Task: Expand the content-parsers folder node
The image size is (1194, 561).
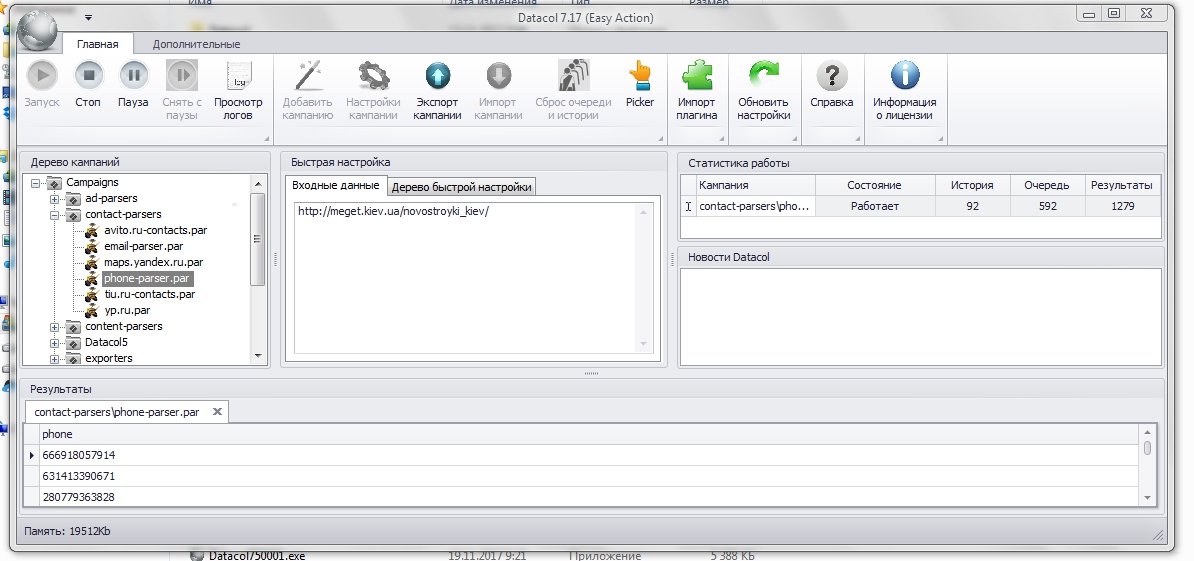Action: pos(54,327)
